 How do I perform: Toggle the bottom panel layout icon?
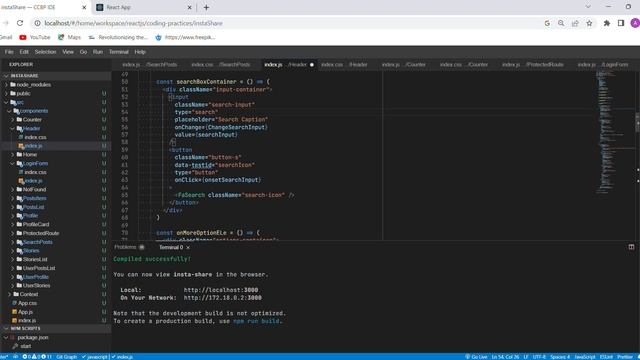(631, 247)
